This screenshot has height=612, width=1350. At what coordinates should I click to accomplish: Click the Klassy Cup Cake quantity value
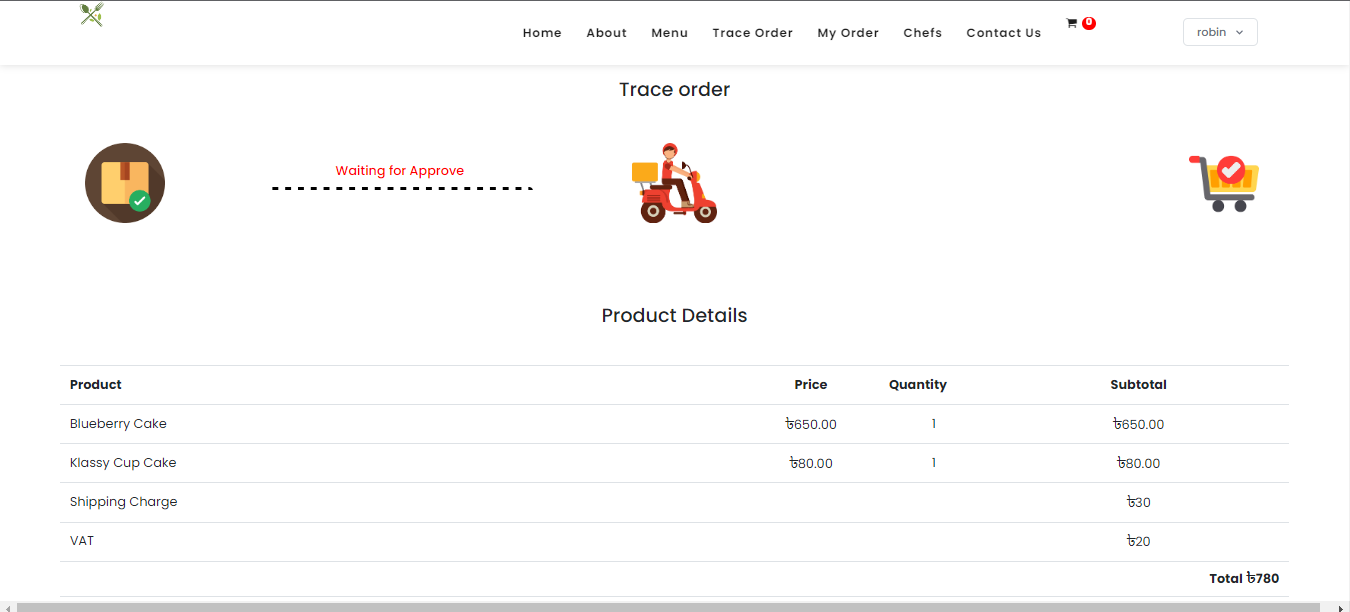pos(934,463)
